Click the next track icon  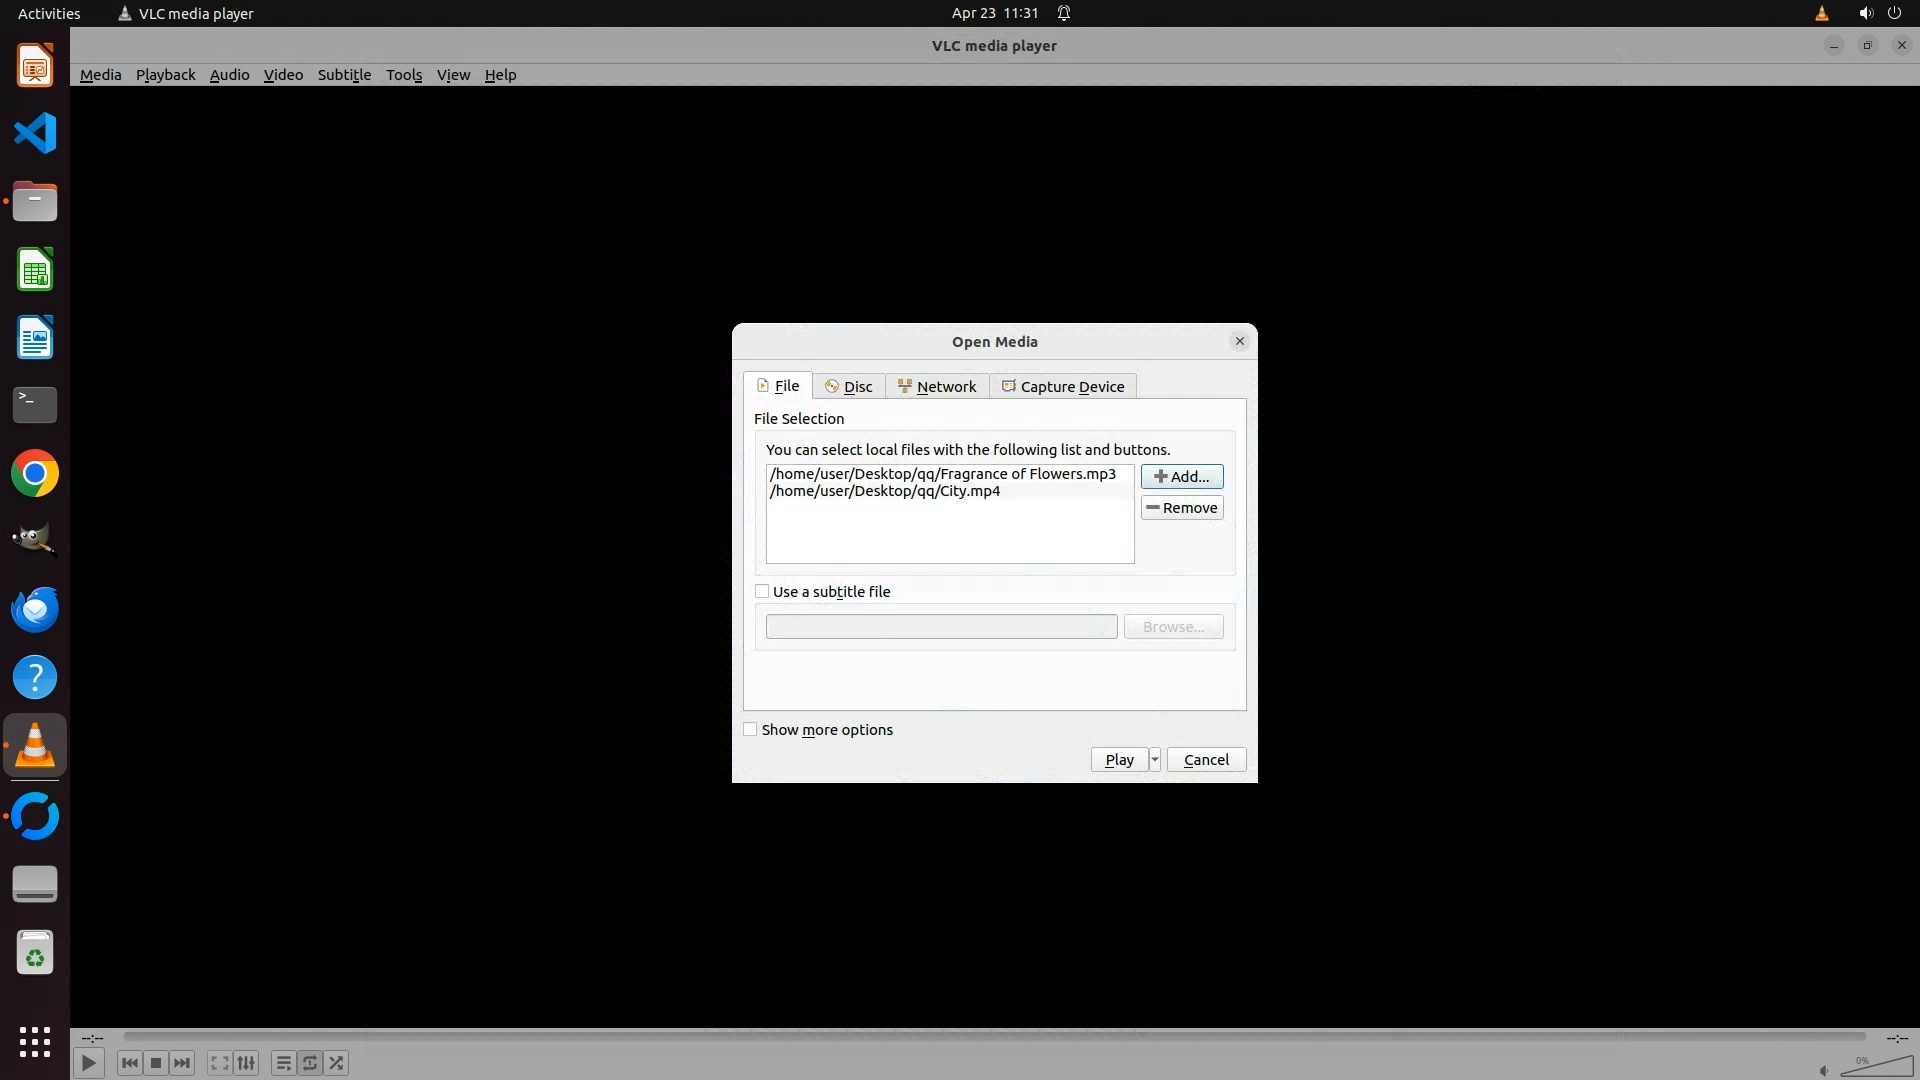coord(182,1063)
